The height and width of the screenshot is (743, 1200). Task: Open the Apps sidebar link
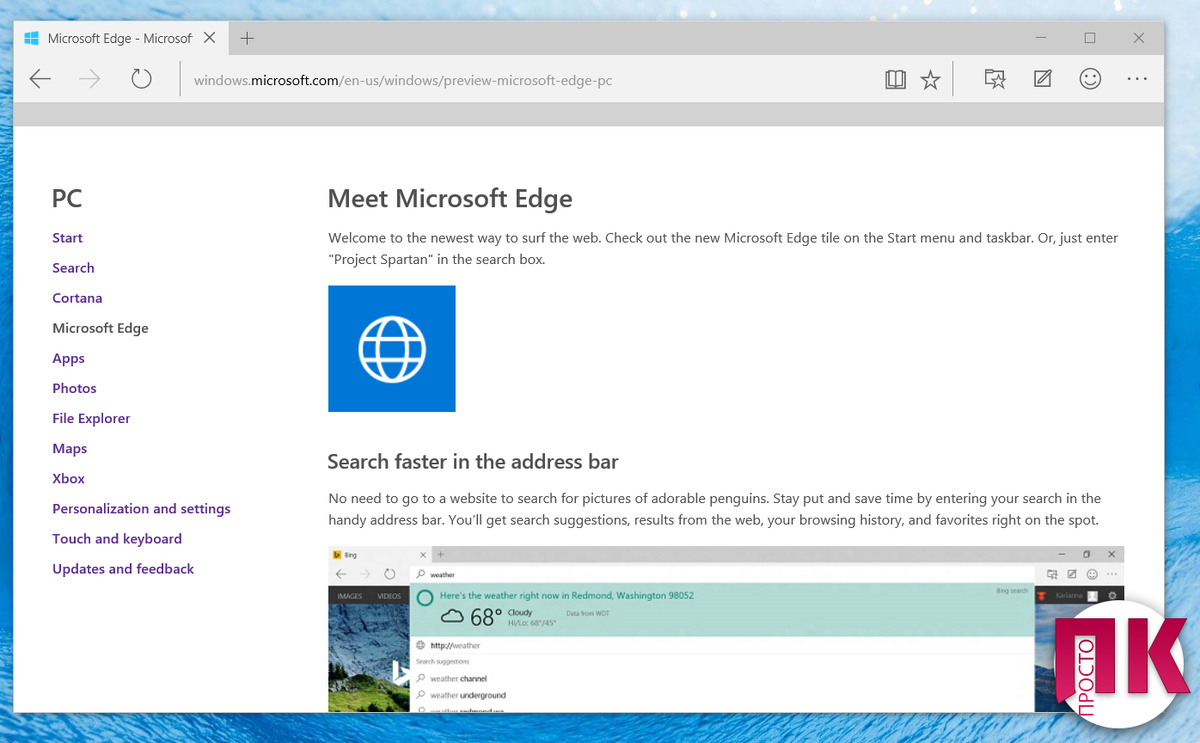tap(68, 358)
